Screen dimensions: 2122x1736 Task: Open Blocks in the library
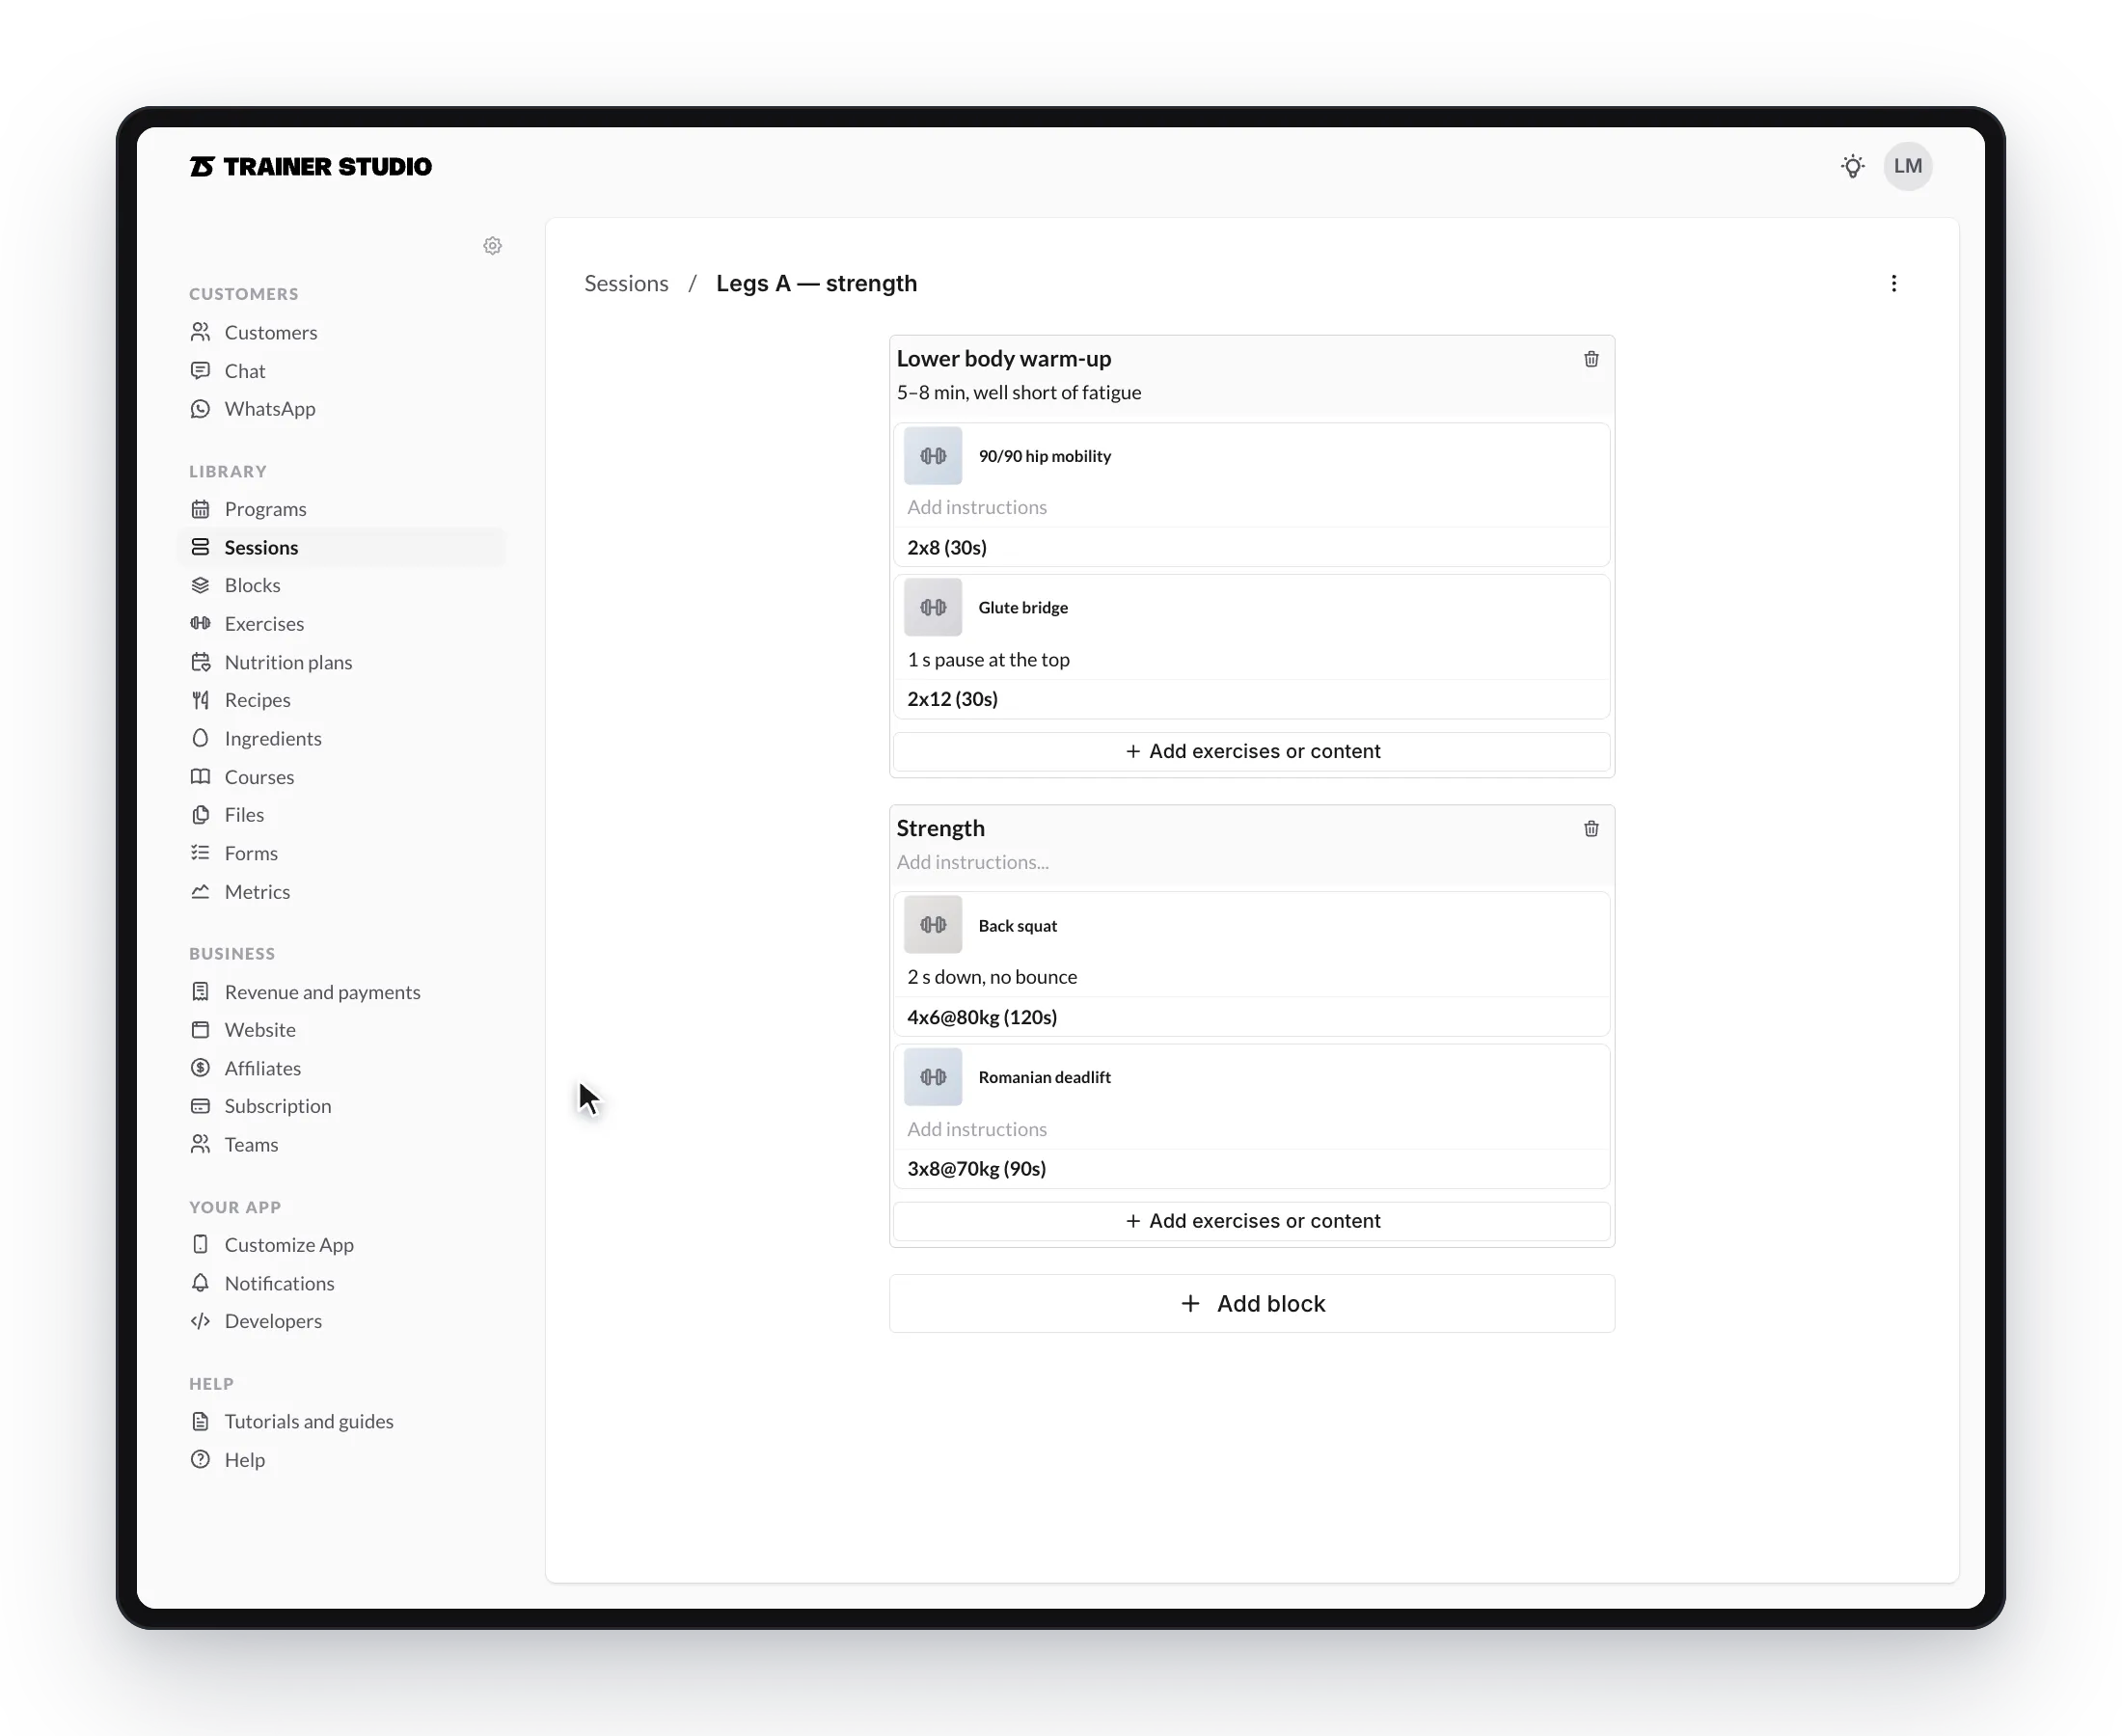coord(342,585)
